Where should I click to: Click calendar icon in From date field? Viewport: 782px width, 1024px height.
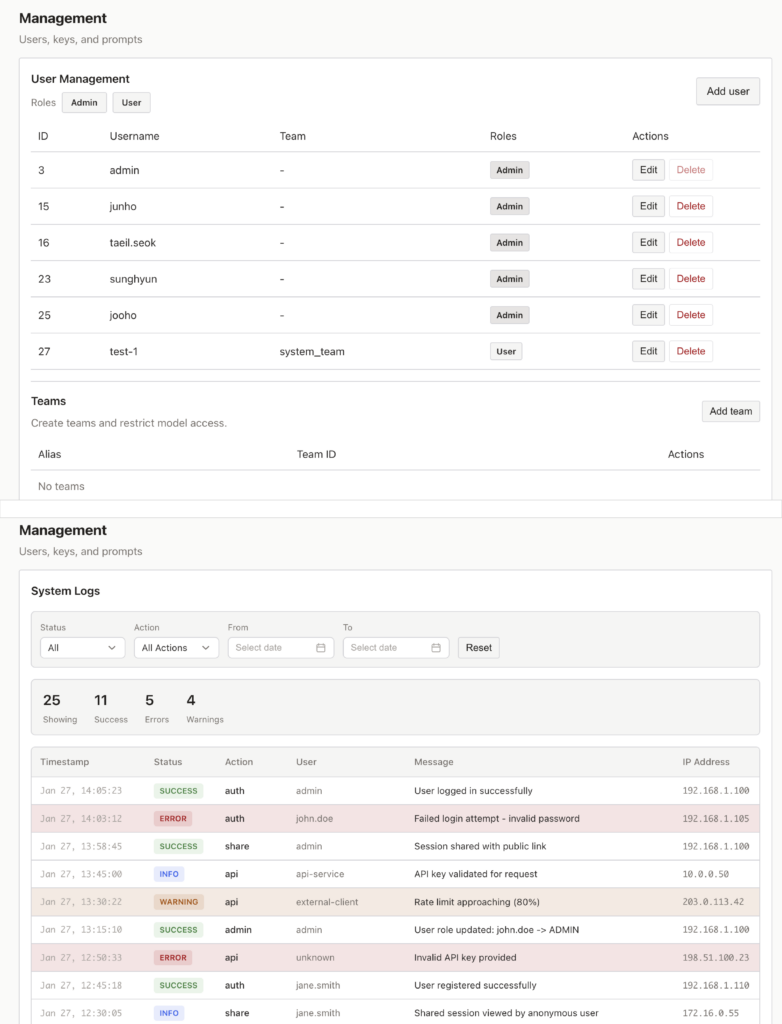tap(321, 648)
